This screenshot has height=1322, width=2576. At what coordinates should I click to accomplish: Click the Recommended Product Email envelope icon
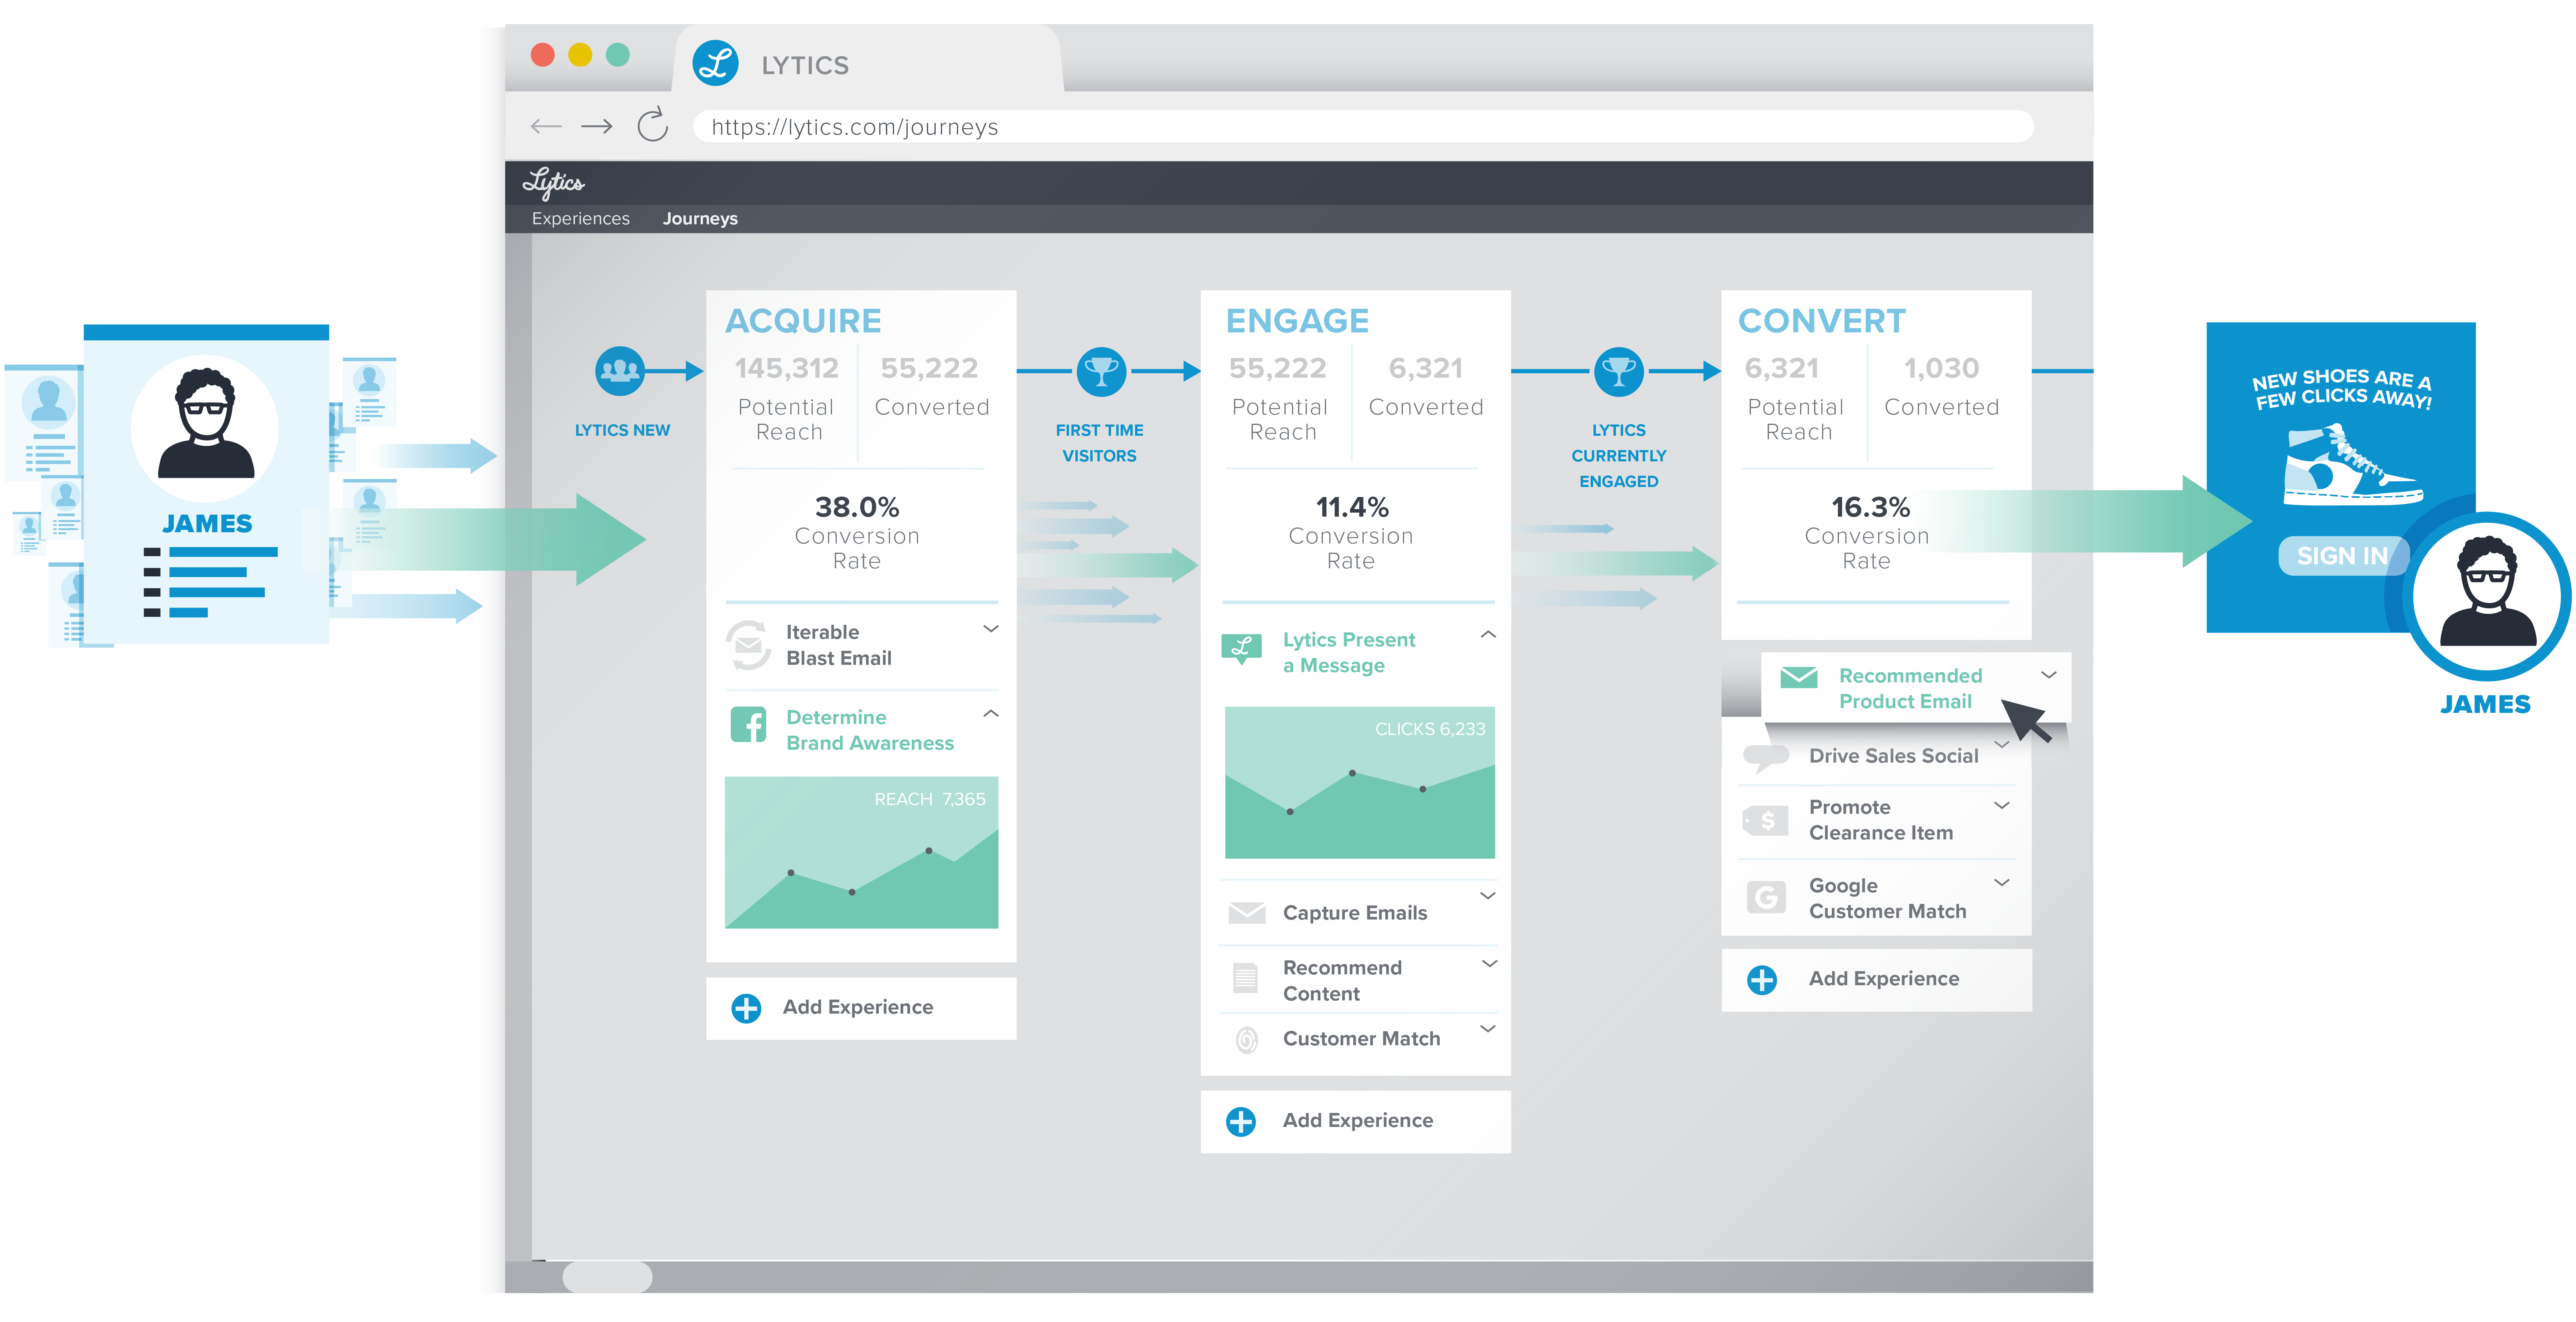1798,677
